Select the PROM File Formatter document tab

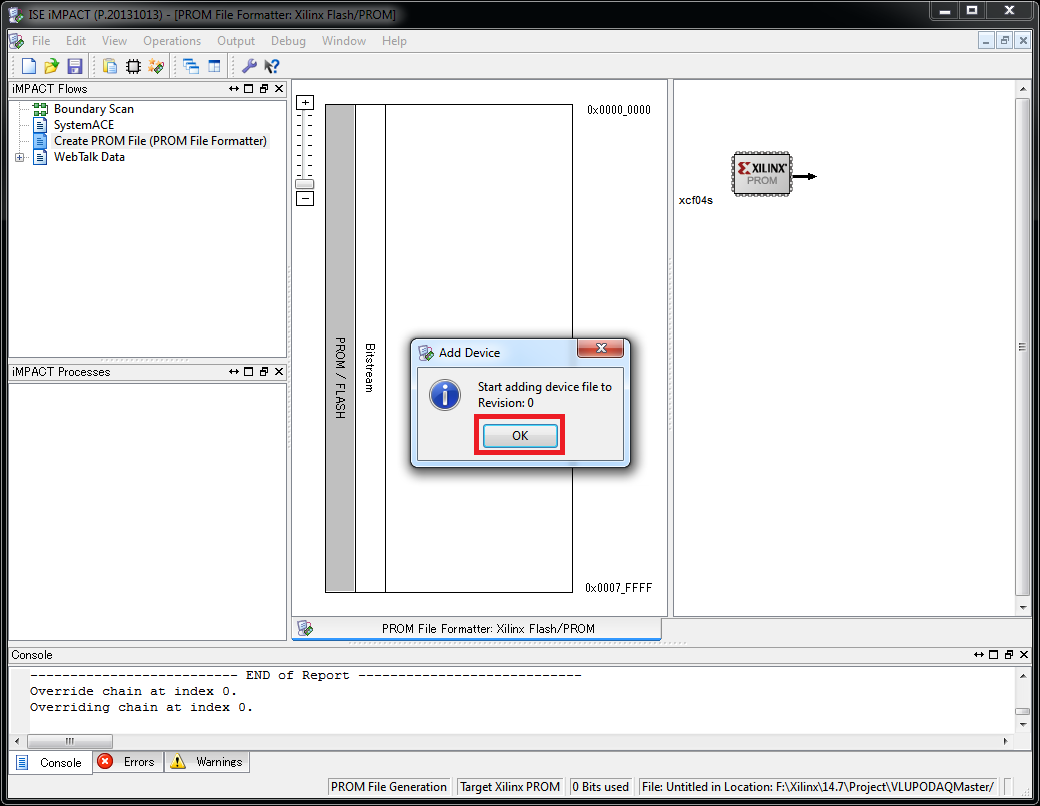(477, 629)
